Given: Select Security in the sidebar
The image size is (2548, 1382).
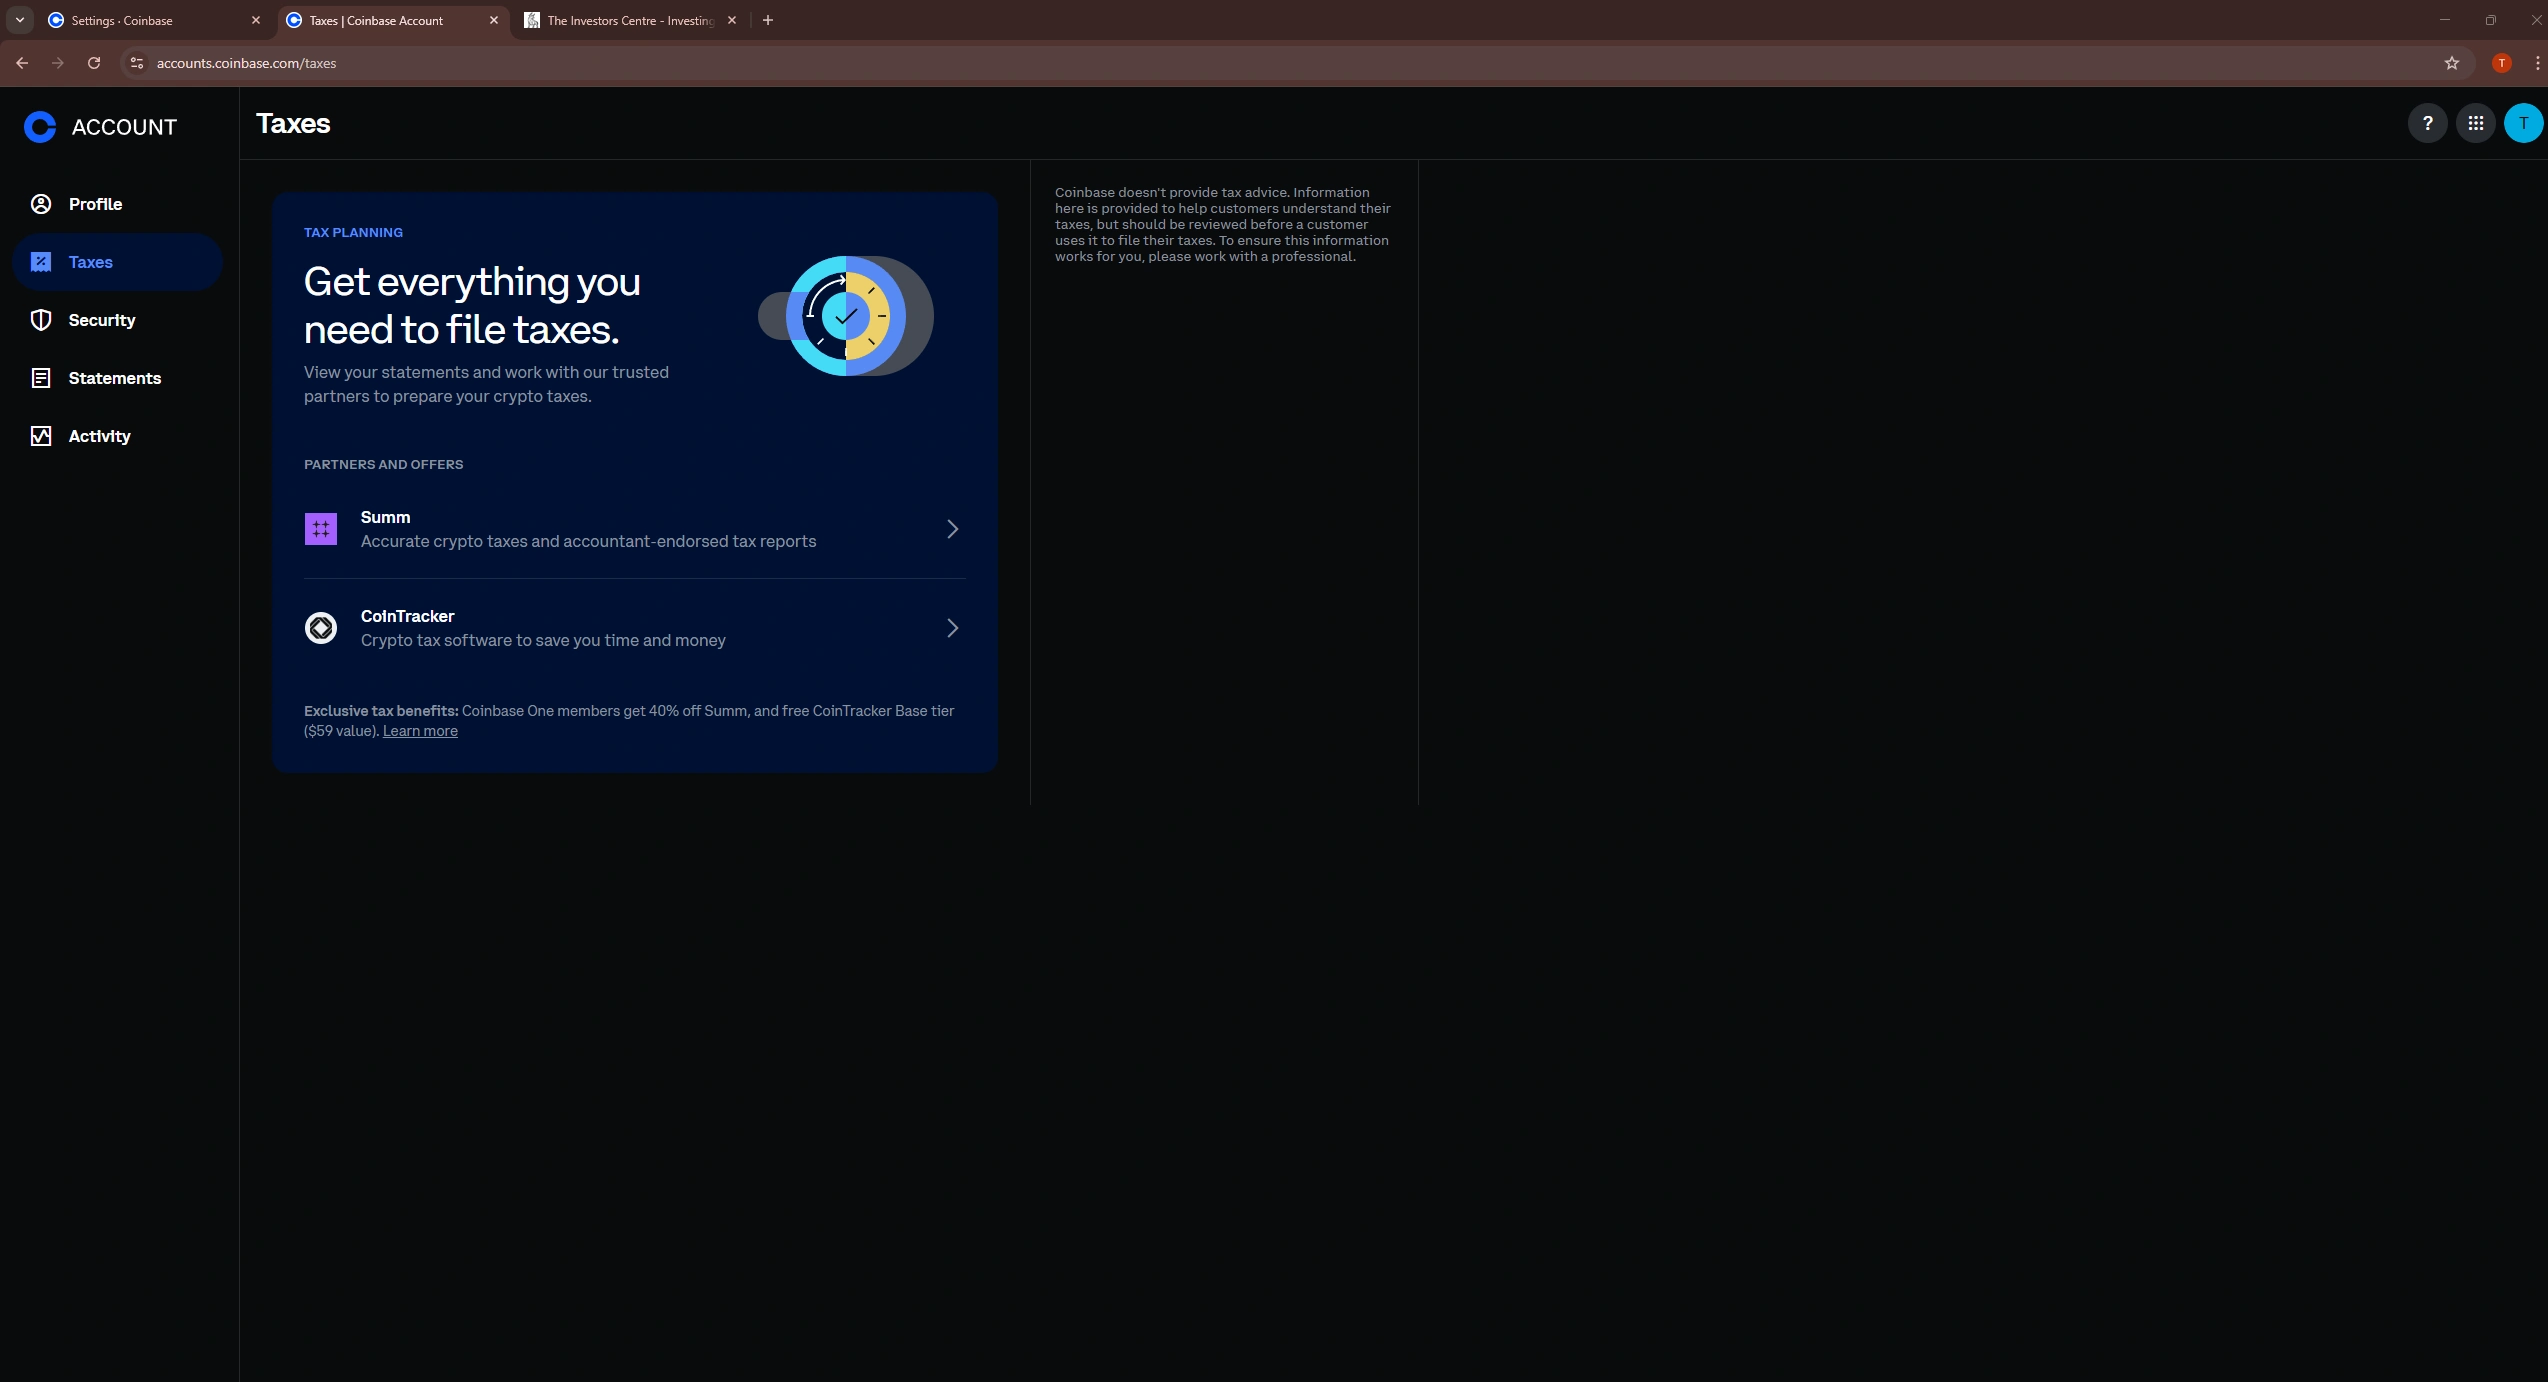Looking at the screenshot, I should pos(118,320).
